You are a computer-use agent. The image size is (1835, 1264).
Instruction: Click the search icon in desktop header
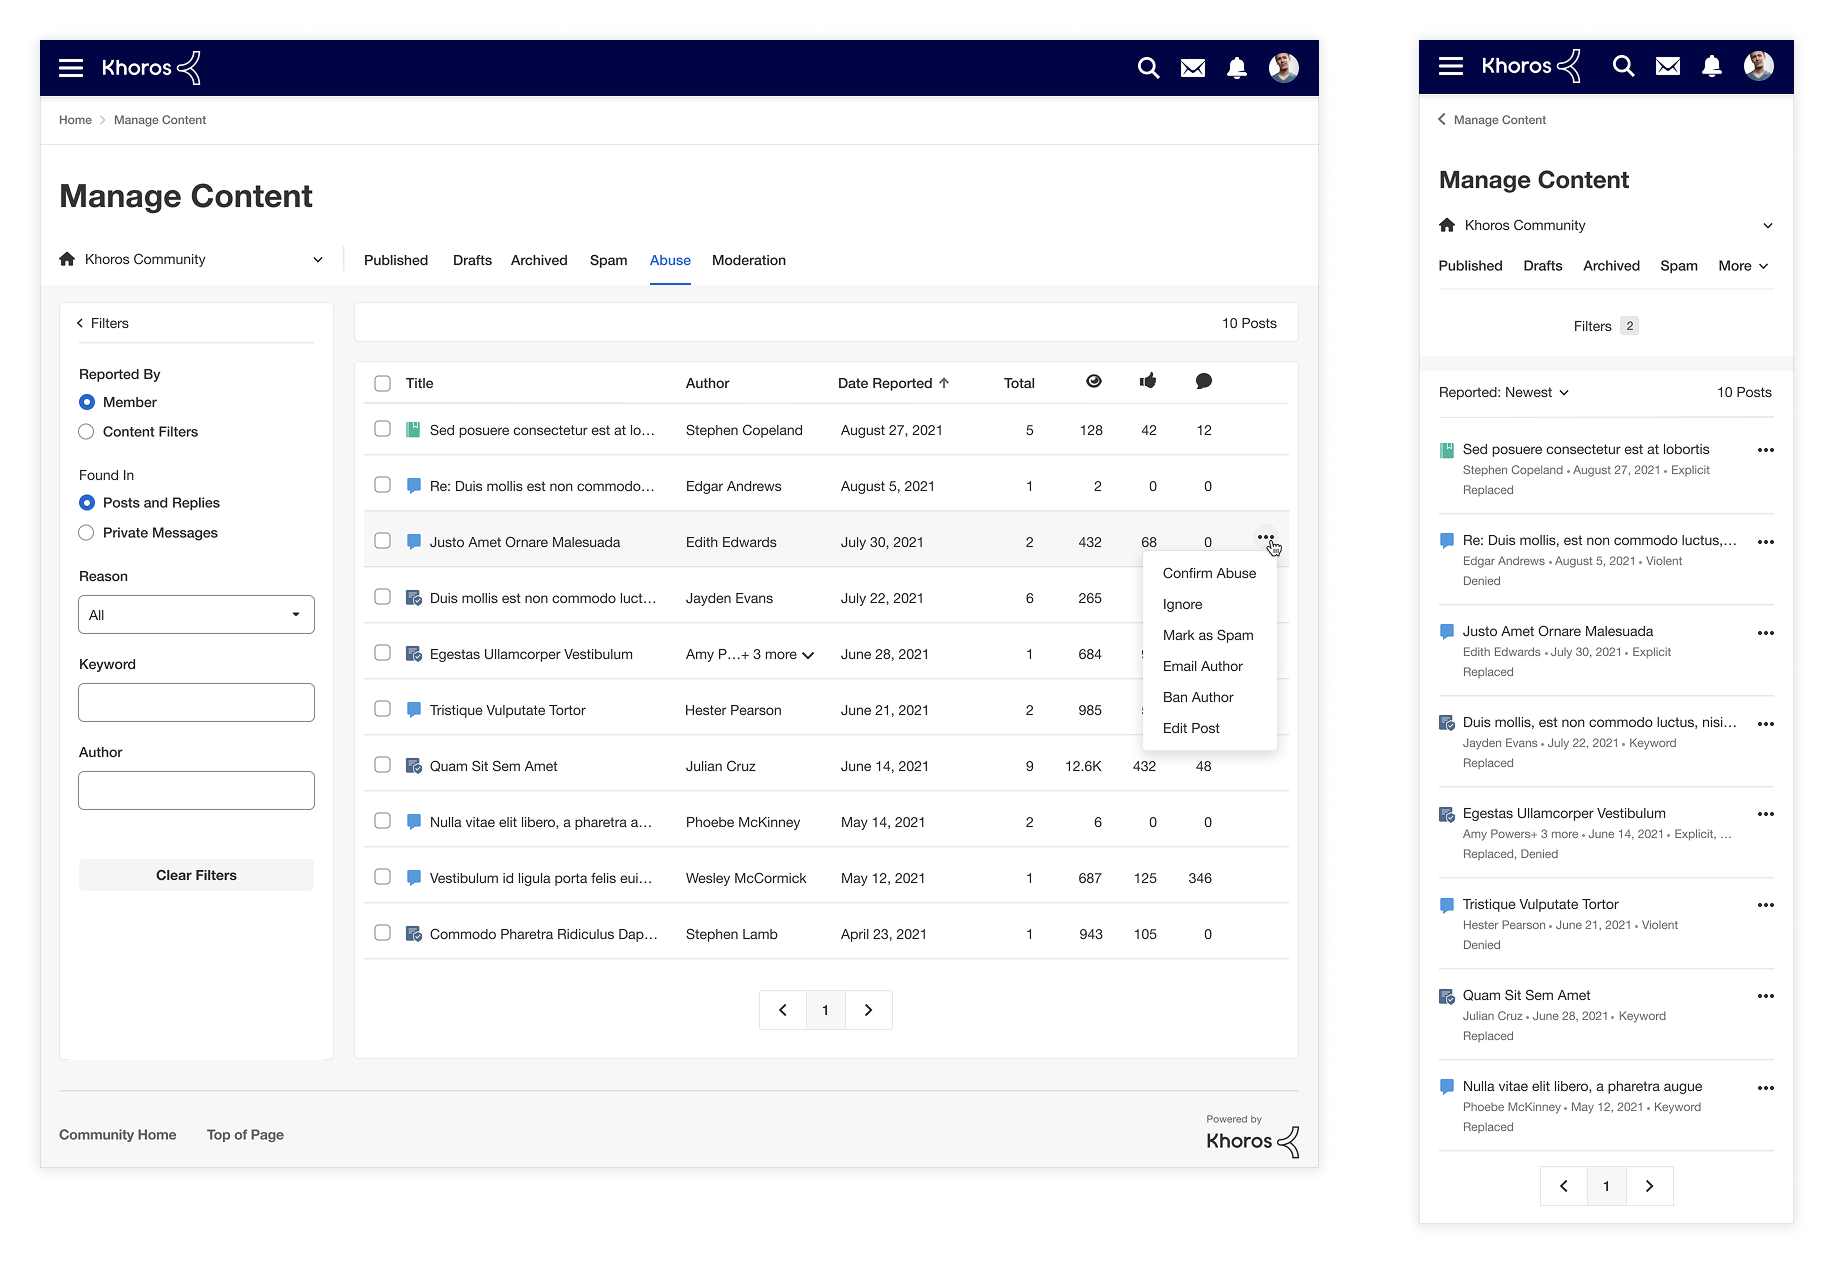pyautogui.click(x=1148, y=68)
